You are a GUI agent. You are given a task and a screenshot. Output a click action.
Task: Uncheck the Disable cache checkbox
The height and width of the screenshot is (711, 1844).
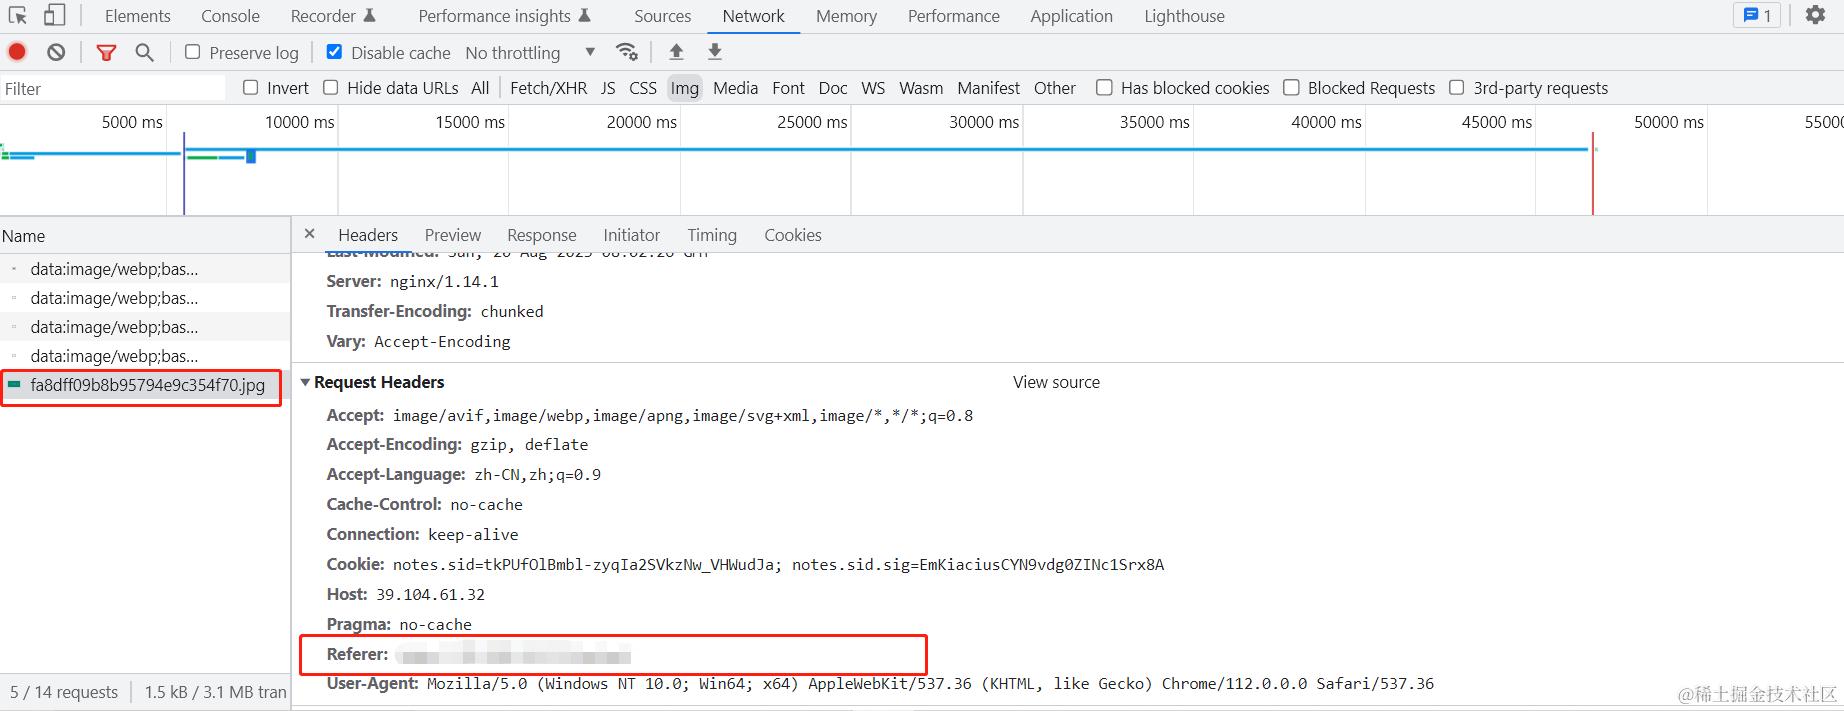click(x=334, y=52)
